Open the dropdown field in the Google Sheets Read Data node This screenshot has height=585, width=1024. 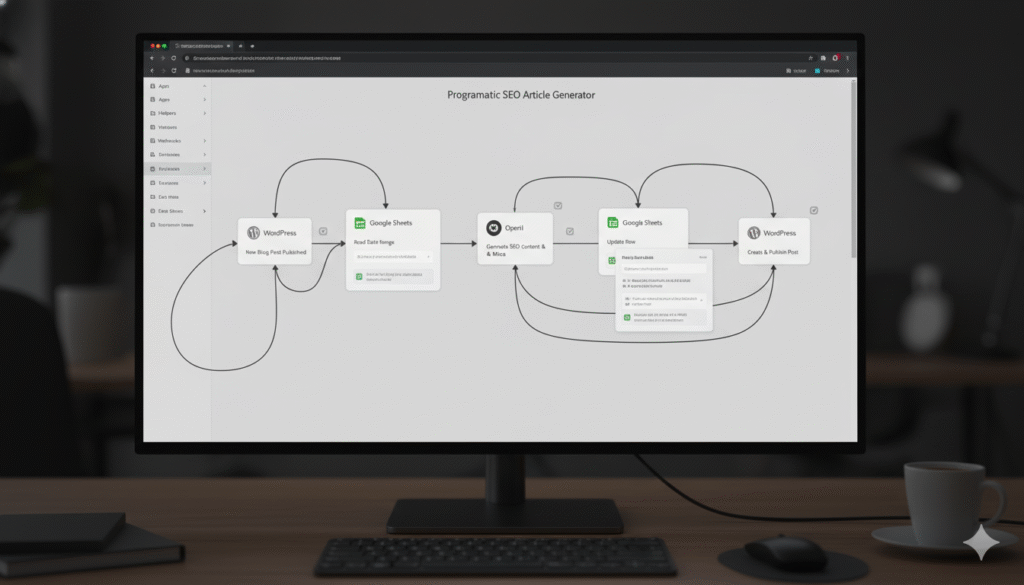392,257
